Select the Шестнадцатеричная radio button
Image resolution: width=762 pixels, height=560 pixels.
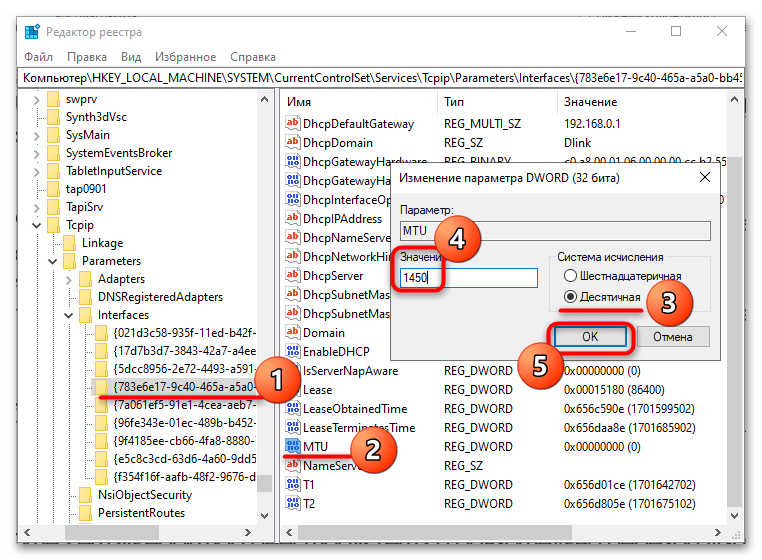coord(570,276)
